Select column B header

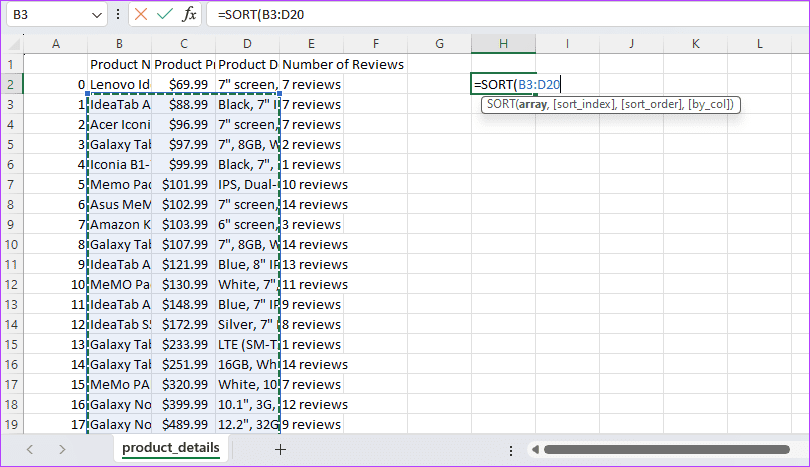tap(119, 44)
